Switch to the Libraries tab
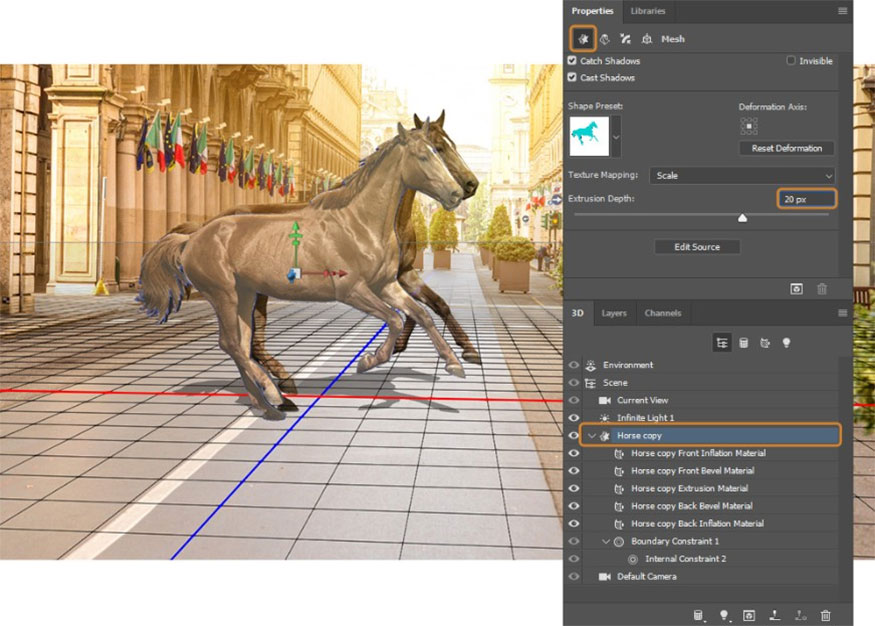This screenshot has width=875, height=626. click(x=648, y=11)
